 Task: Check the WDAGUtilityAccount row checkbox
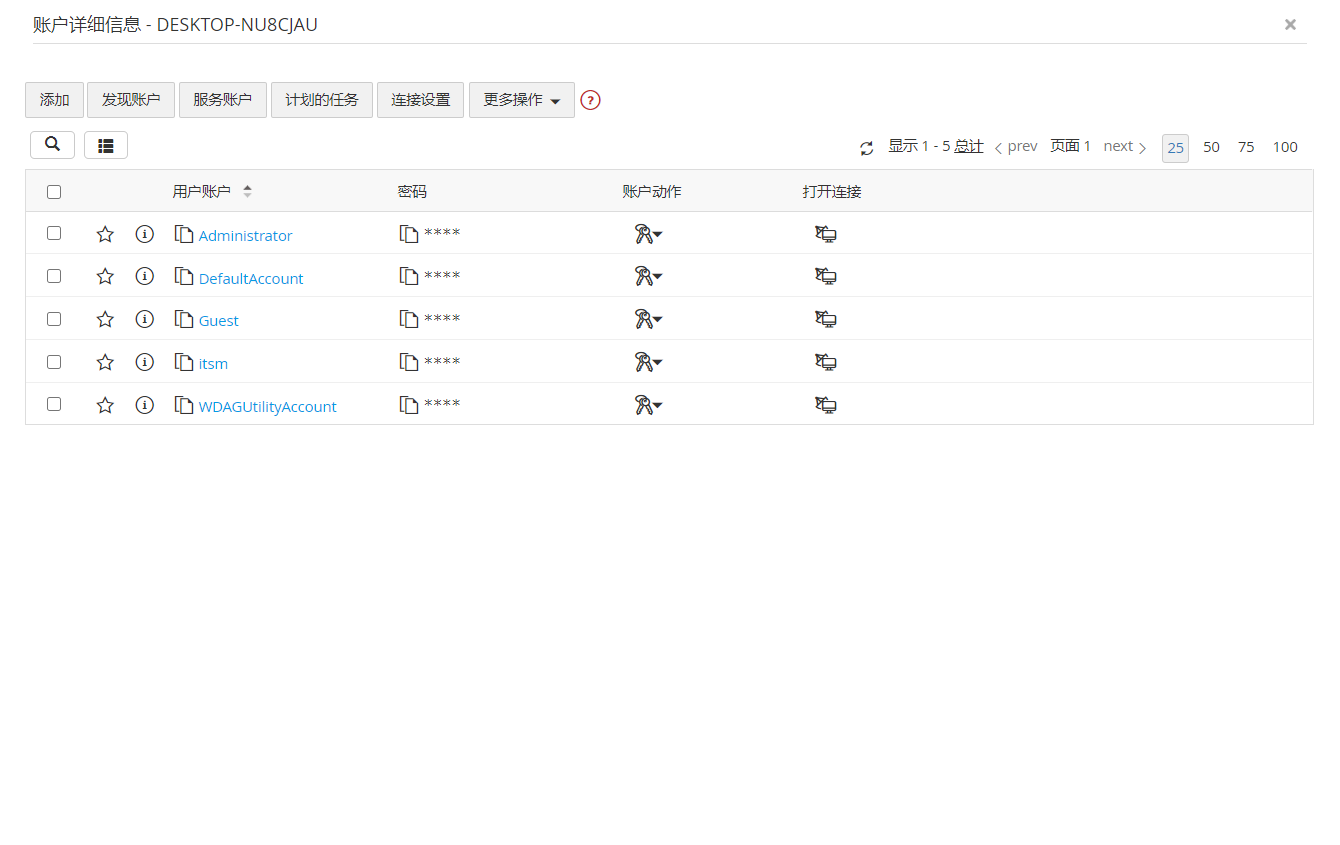pos(54,404)
